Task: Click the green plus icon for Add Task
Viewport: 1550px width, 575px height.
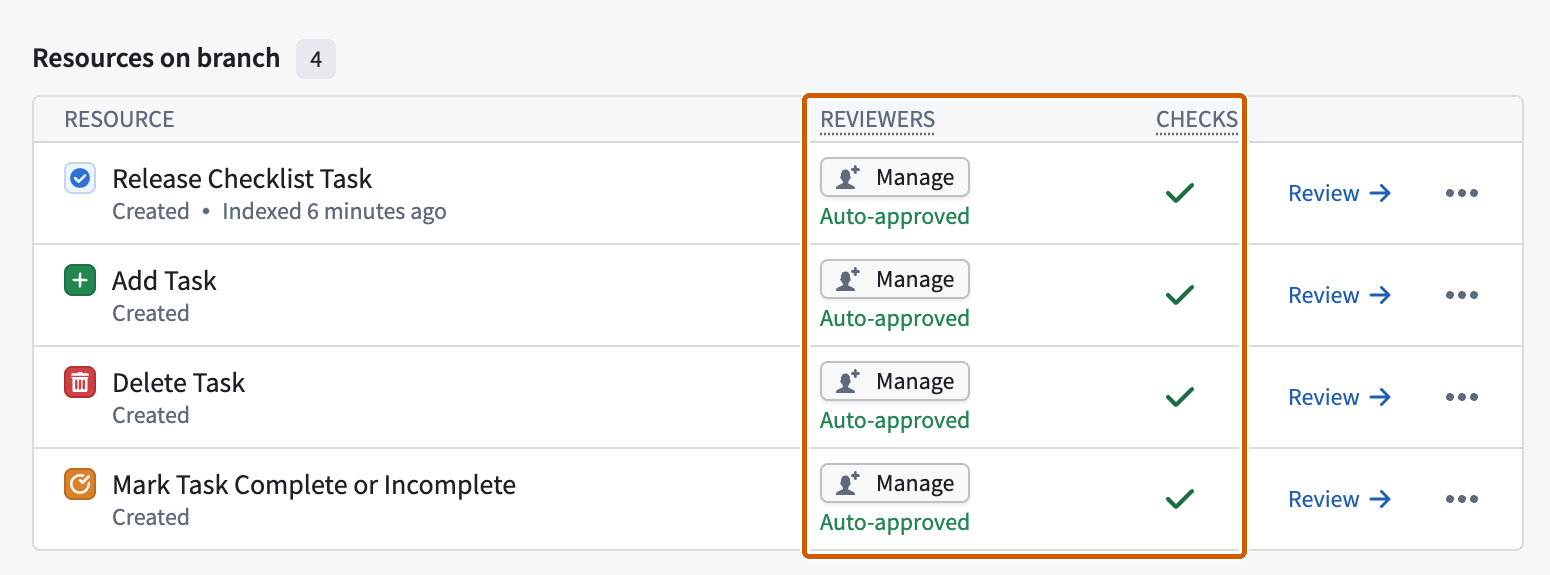Action: point(79,281)
